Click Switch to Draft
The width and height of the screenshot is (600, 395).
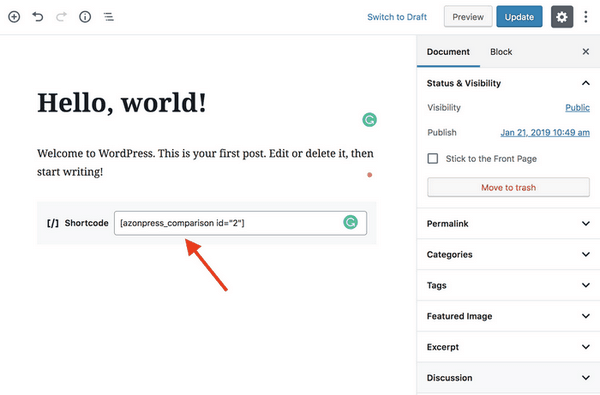pos(397,17)
